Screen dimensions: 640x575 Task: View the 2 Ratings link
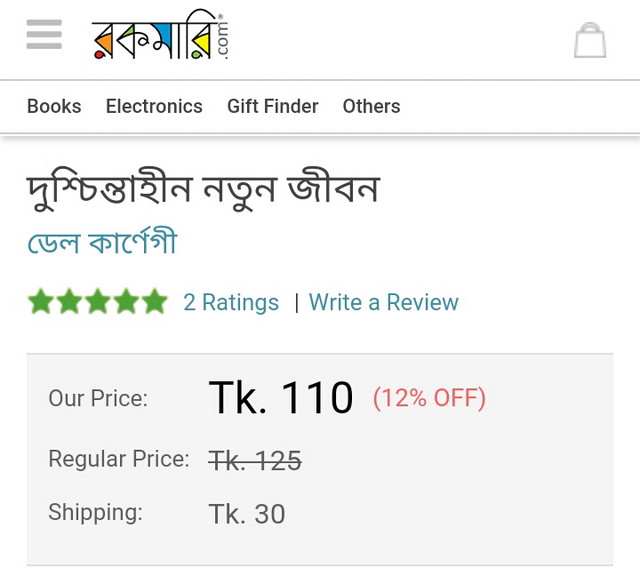click(231, 302)
